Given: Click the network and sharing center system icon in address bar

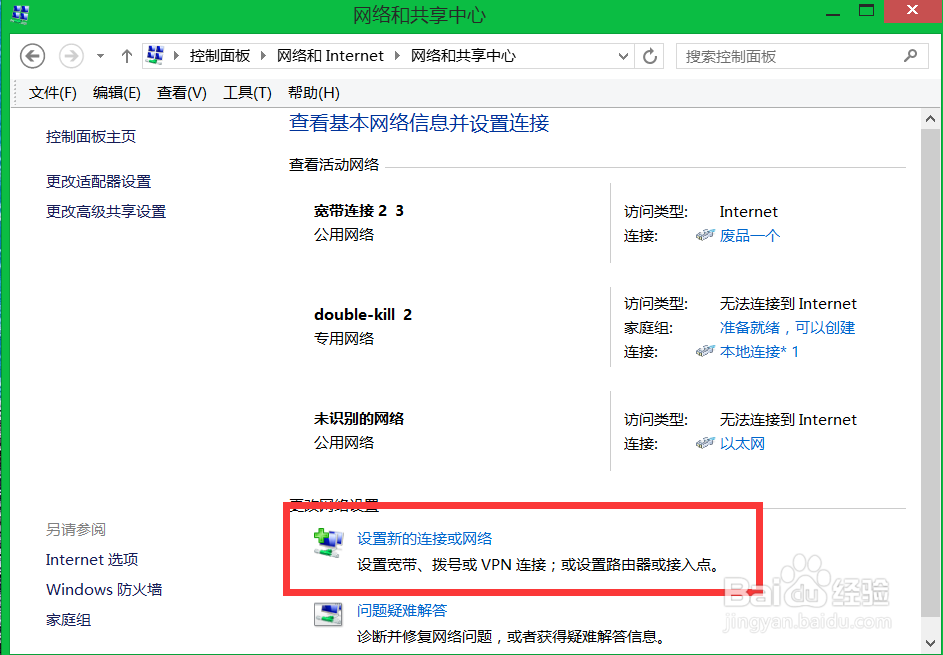Looking at the screenshot, I should pyautogui.click(x=153, y=56).
